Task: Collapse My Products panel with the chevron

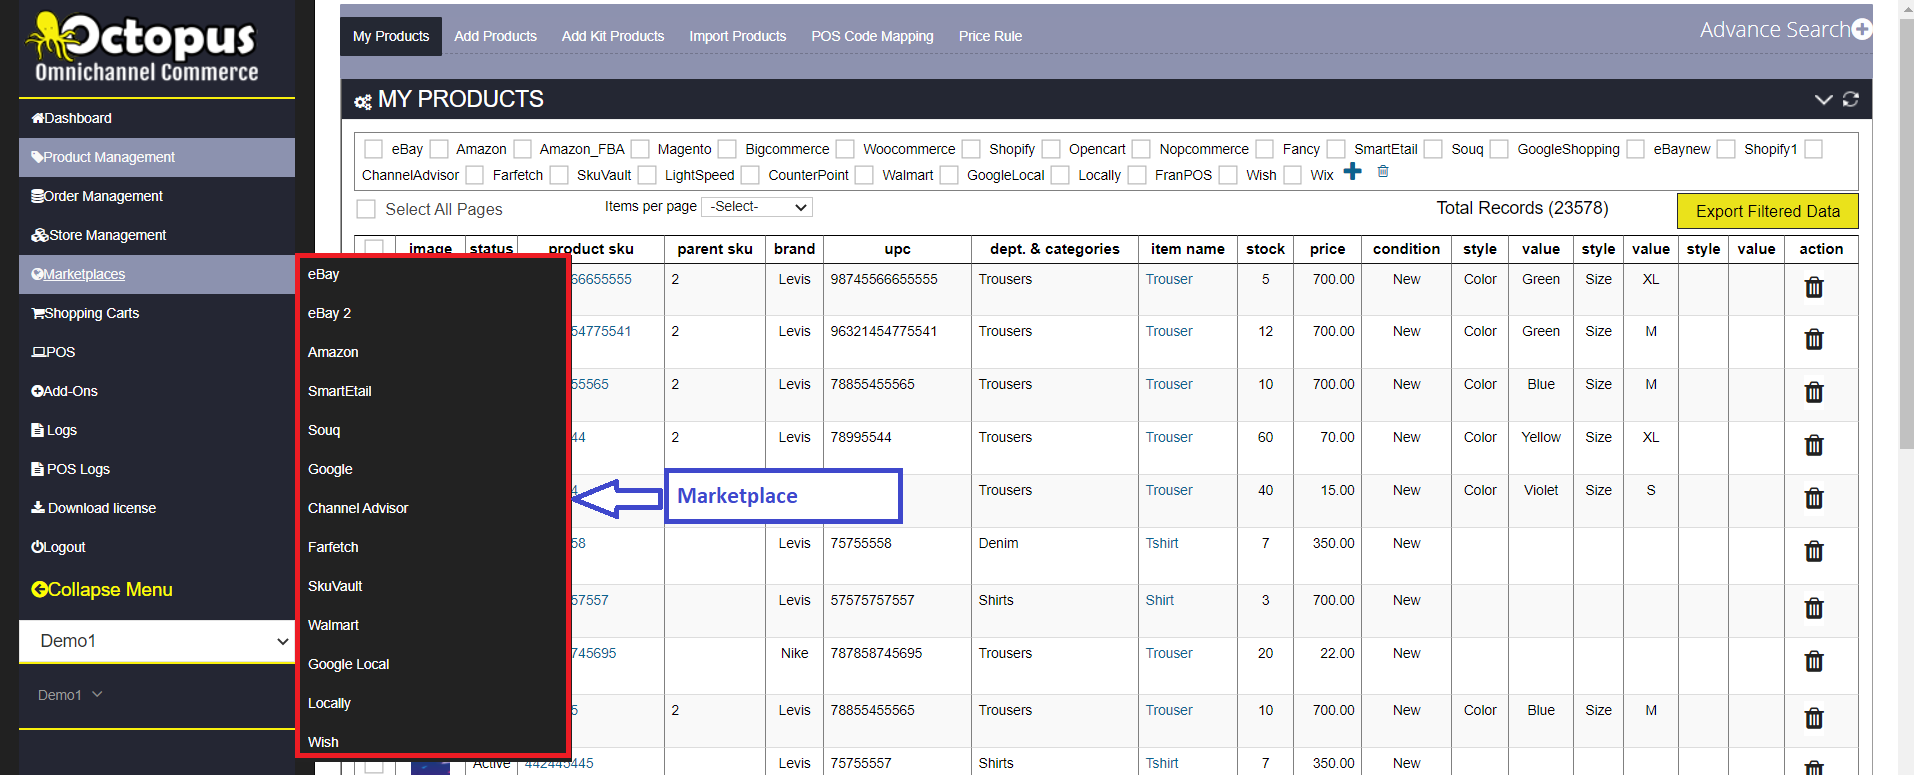Action: coord(1823,99)
